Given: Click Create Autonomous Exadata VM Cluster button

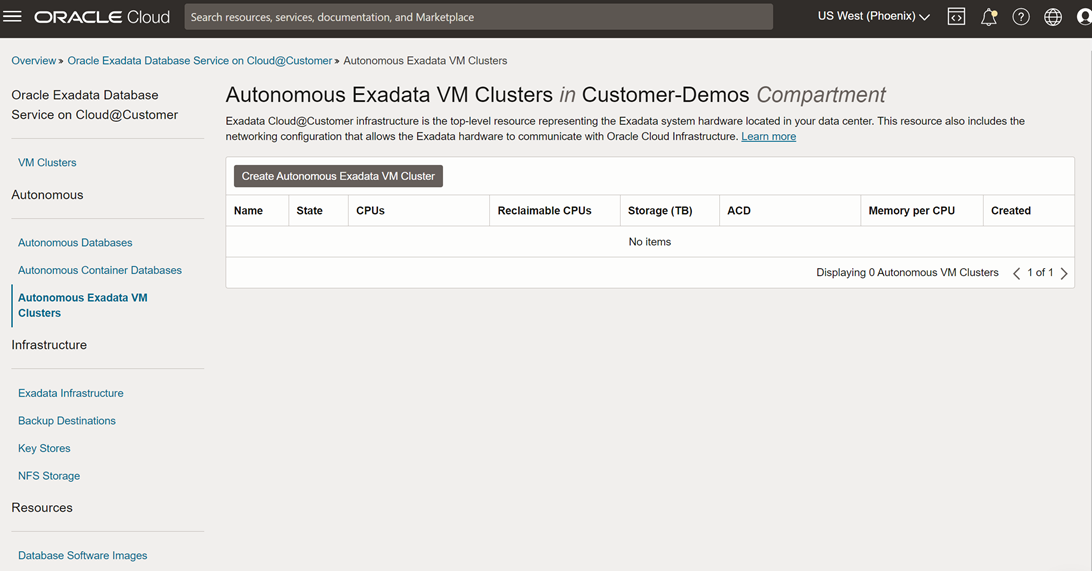Looking at the screenshot, I should coord(338,176).
